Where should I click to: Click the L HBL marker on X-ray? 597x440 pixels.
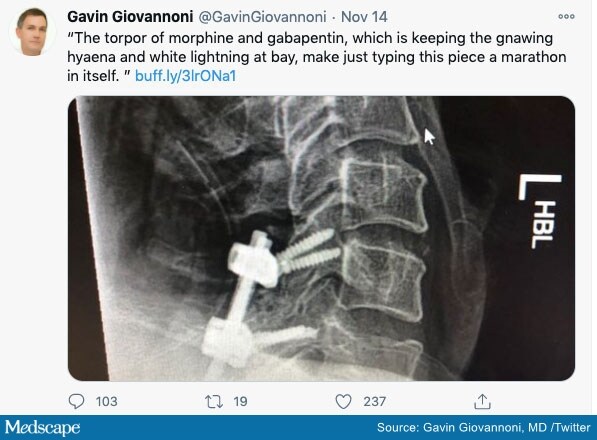point(540,211)
